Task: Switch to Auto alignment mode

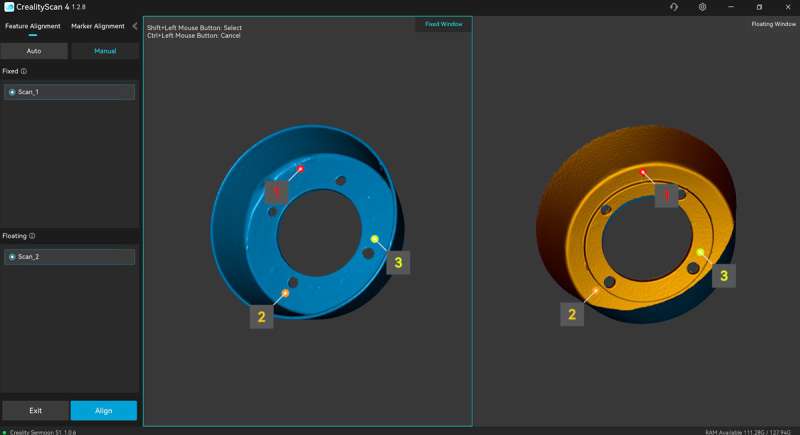Action: [34, 51]
